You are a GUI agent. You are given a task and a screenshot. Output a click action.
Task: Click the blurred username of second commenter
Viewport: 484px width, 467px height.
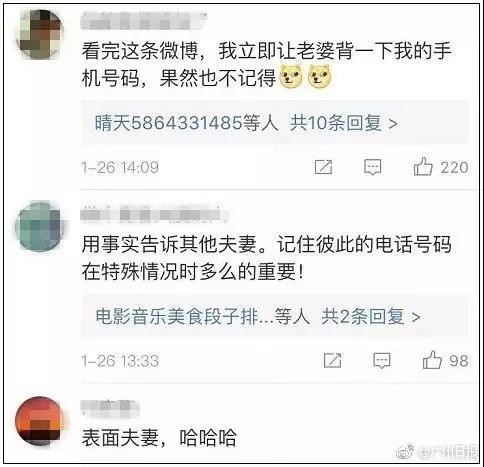tap(155, 212)
